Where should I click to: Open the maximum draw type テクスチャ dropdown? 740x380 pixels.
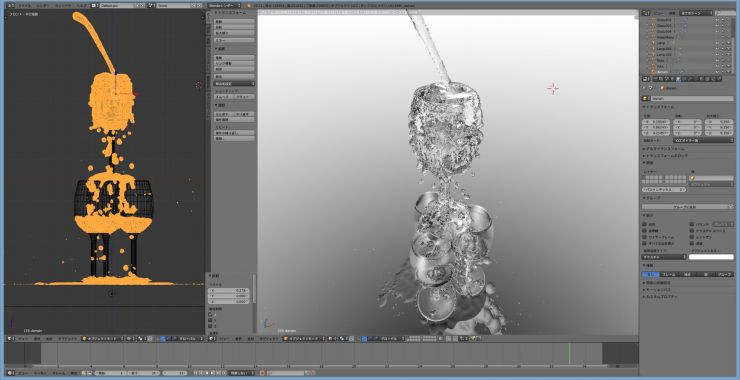point(664,257)
